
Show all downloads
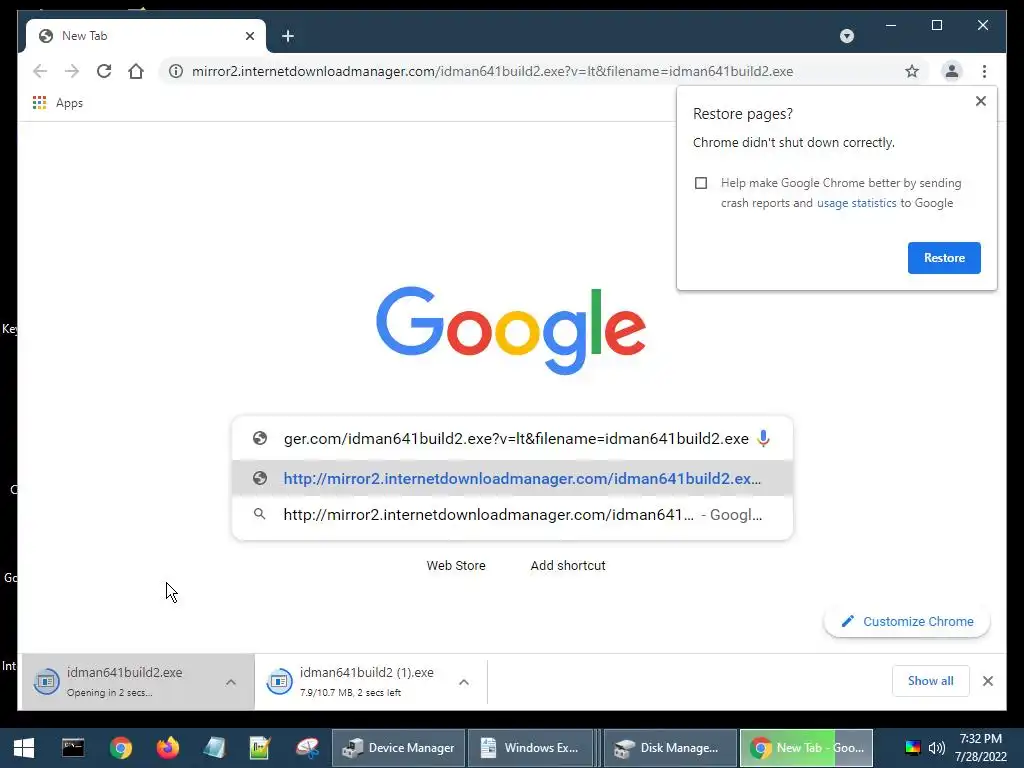click(x=930, y=681)
